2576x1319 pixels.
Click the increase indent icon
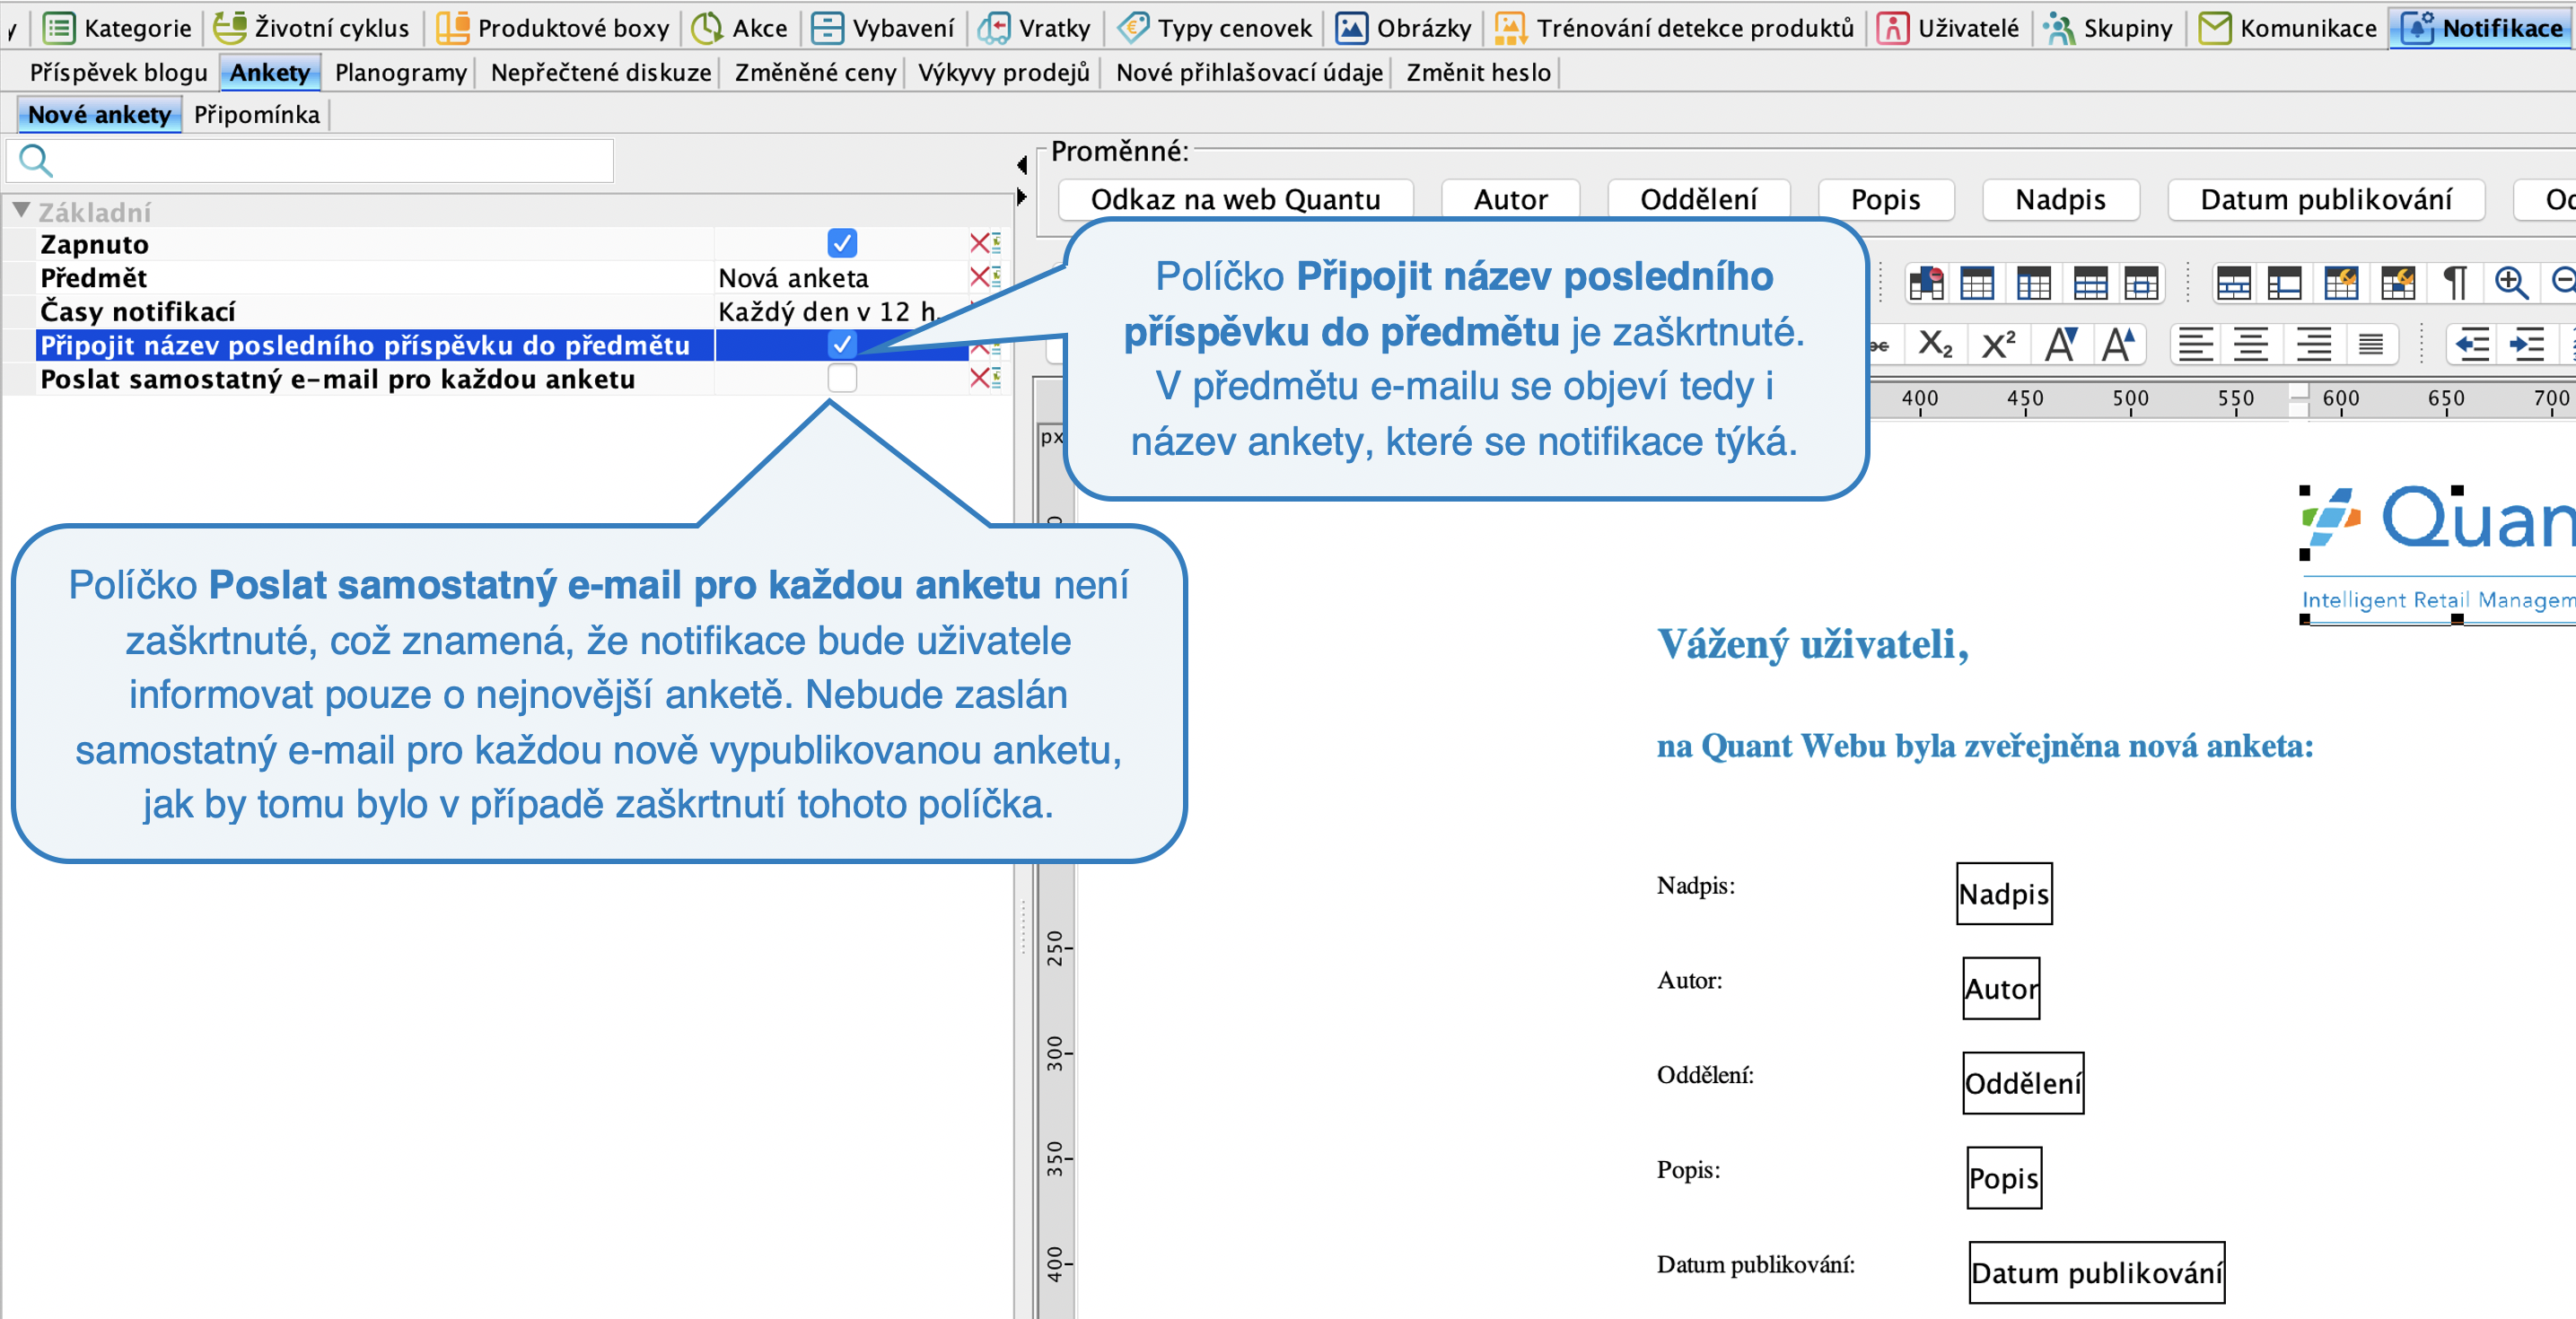[x=2527, y=345]
